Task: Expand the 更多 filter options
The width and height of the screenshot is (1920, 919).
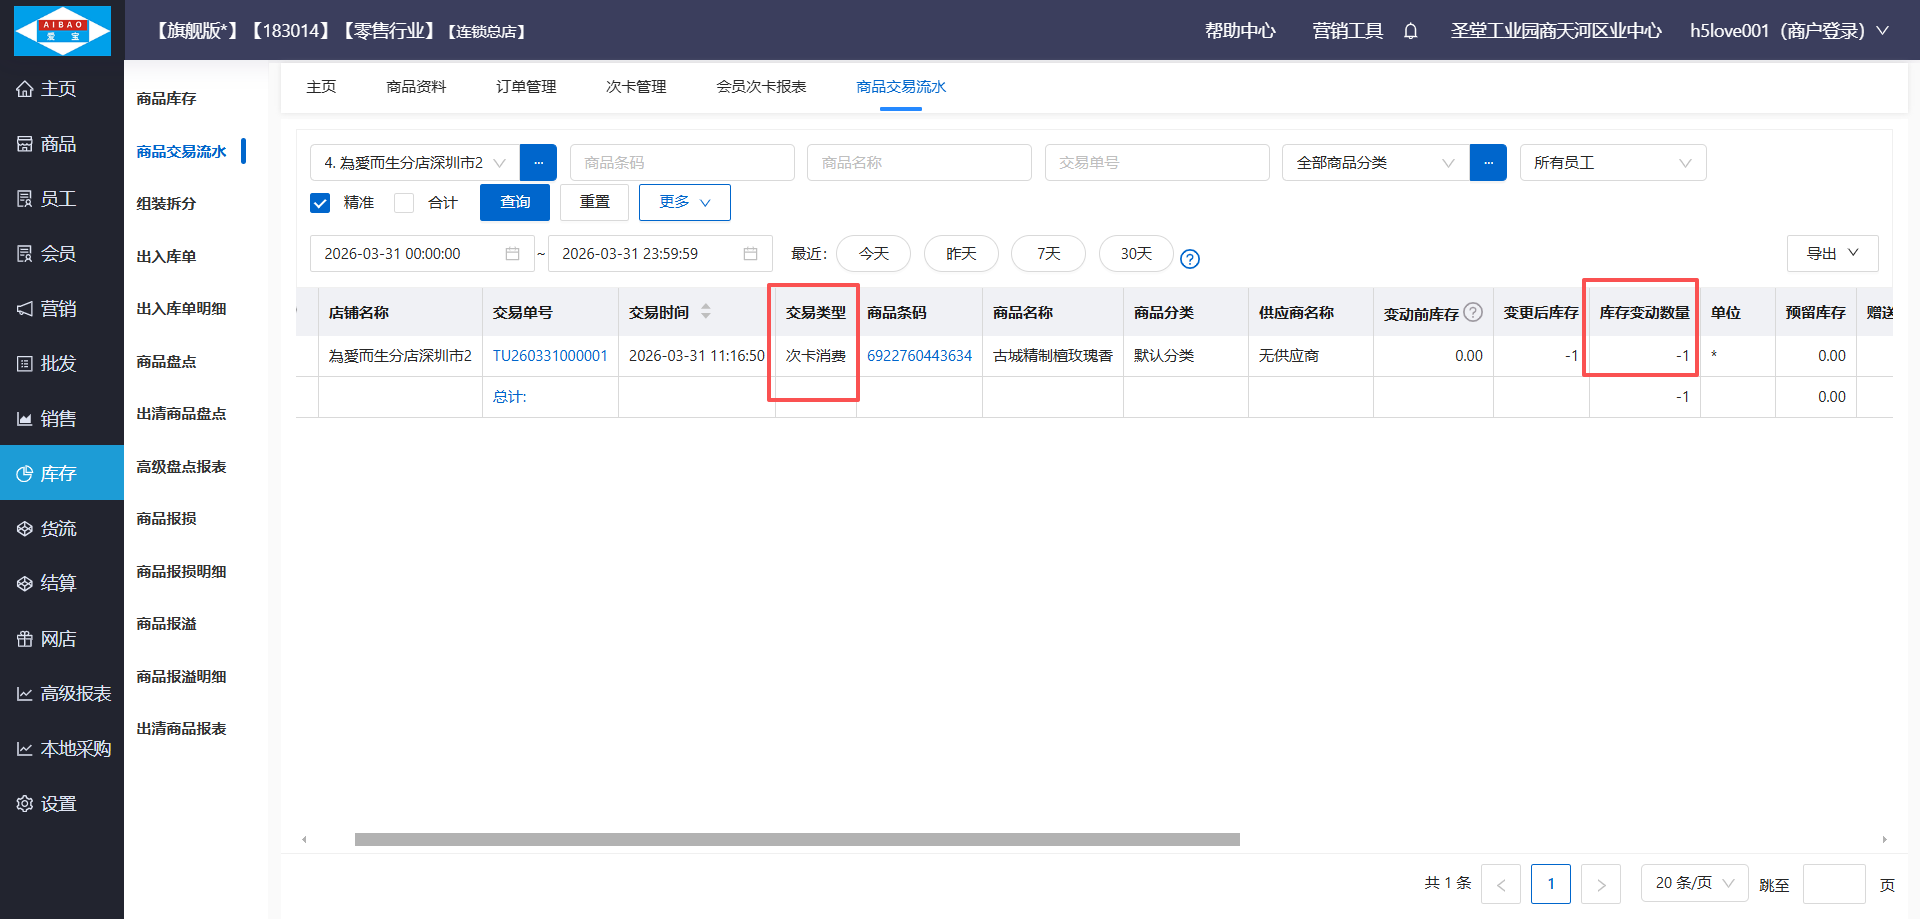Action: [x=684, y=202]
